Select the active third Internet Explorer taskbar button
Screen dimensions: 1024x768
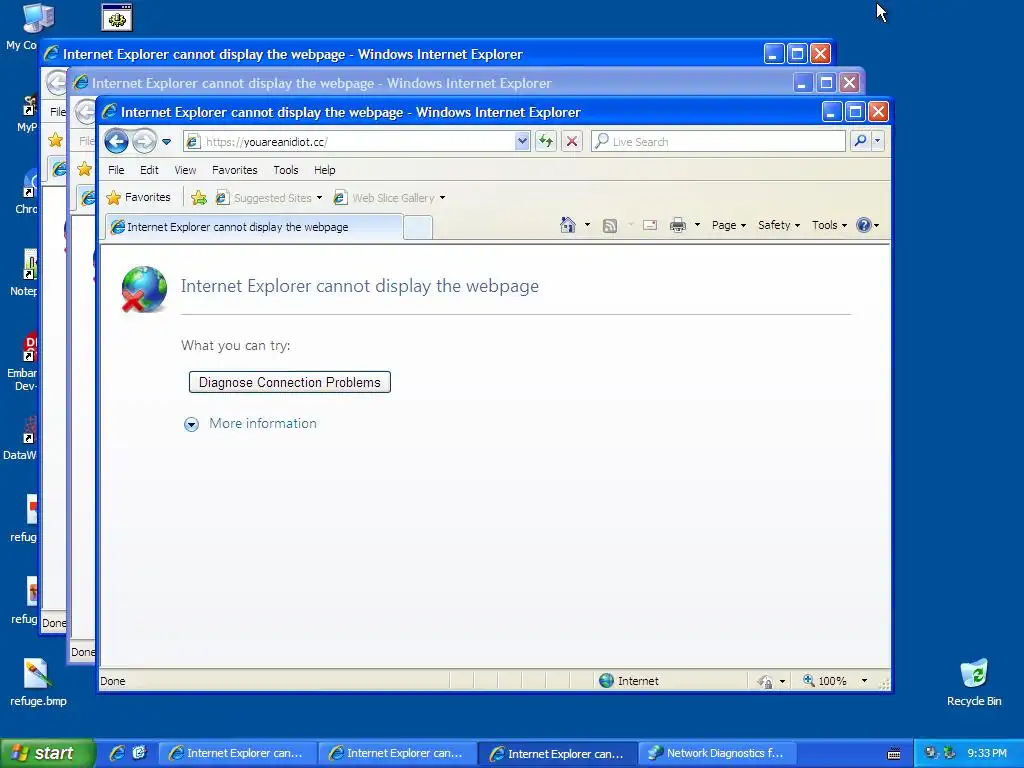click(x=558, y=753)
